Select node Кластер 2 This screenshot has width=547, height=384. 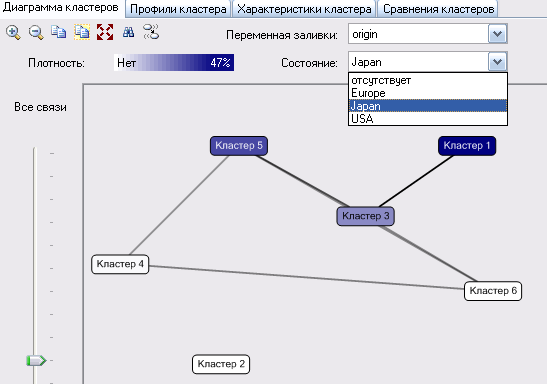coord(221,364)
